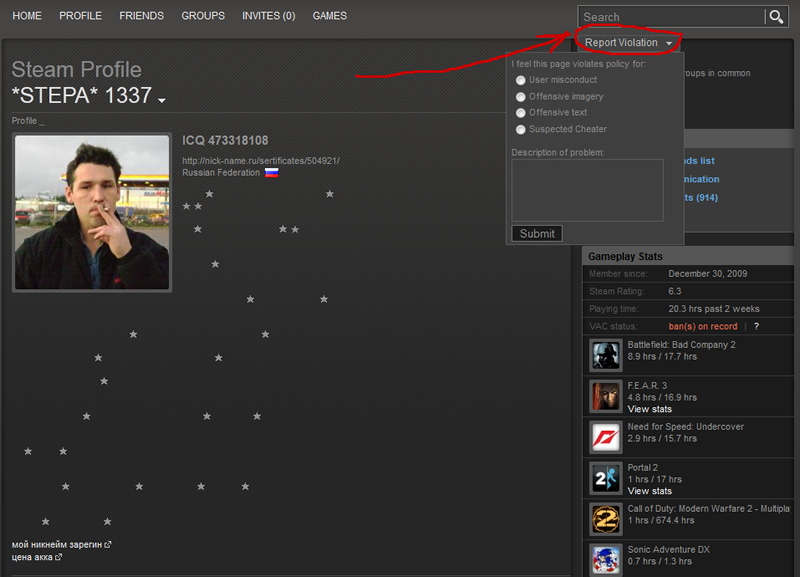Click the Need for Speed: Undercover title
Viewport: 800px width, 577px height.
tap(686, 427)
